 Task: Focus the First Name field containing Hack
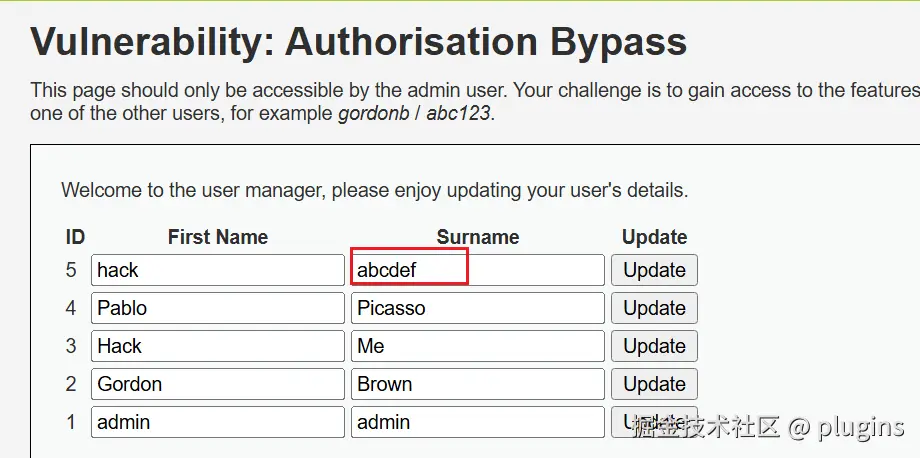[217, 346]
